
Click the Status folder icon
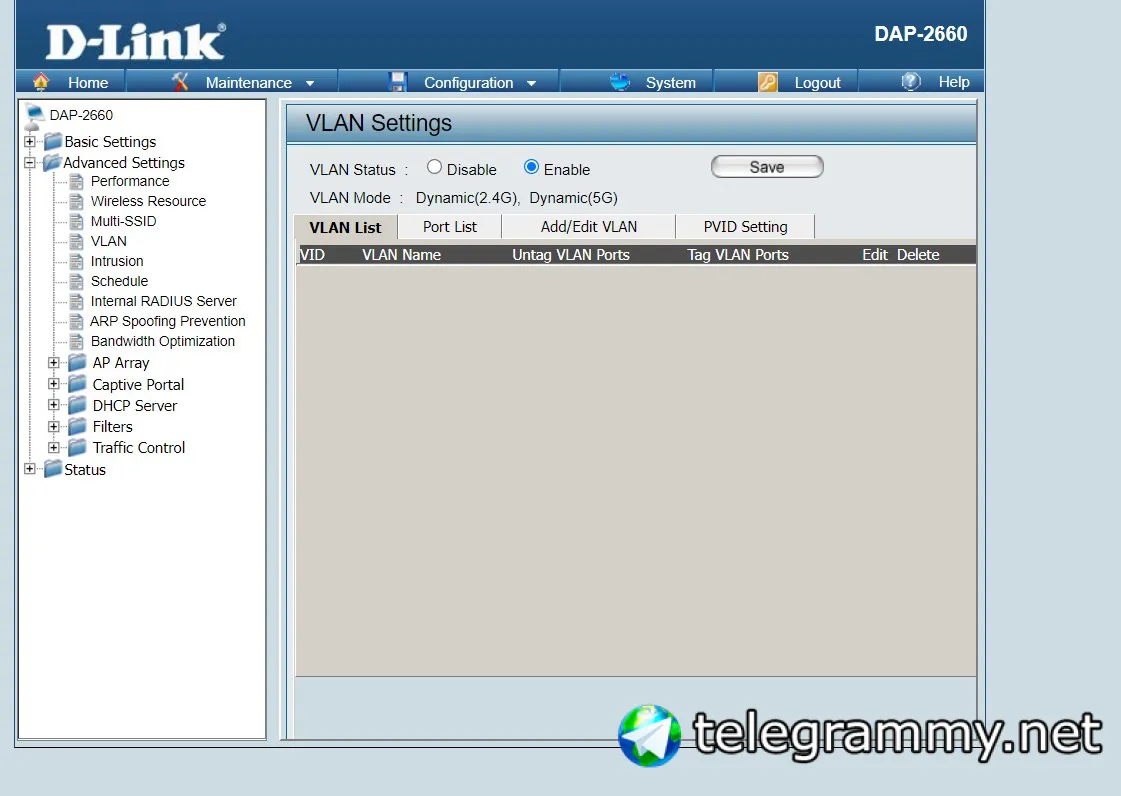click(x=53, y=469)
